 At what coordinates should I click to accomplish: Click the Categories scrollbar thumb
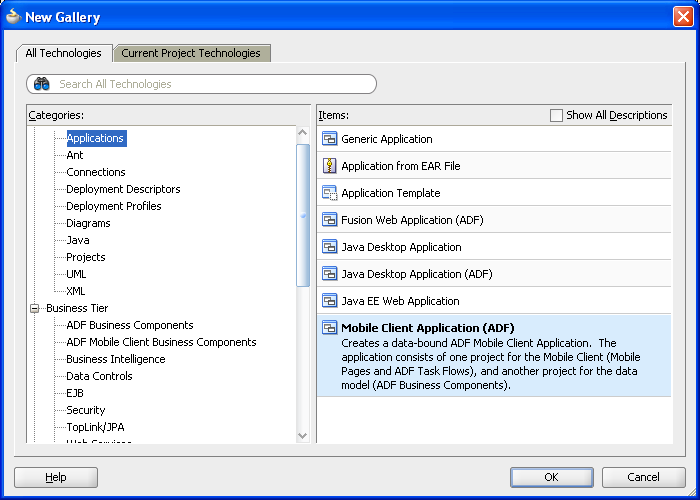303,215
